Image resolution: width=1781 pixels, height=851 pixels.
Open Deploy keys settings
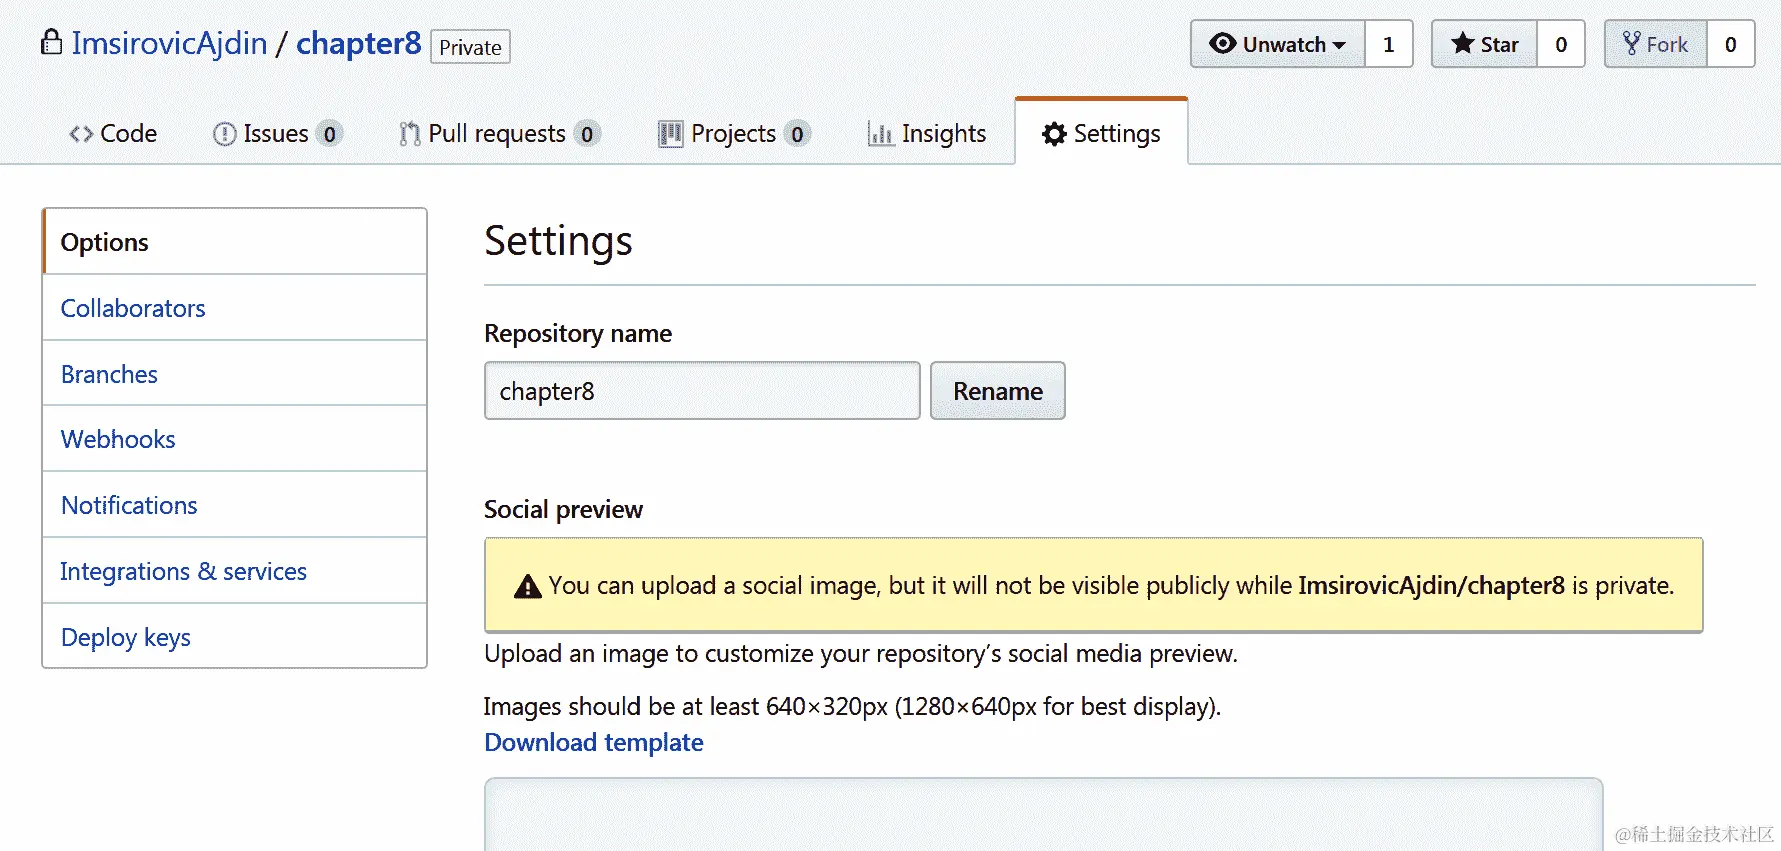(235, 637)
